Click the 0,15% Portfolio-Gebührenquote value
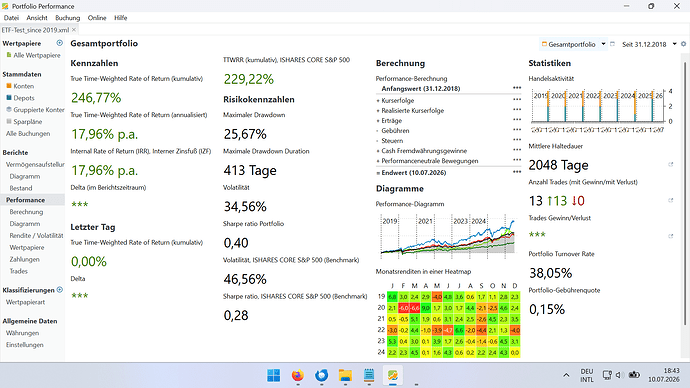The height and width of the screenshot is (388, 690). 547,309
